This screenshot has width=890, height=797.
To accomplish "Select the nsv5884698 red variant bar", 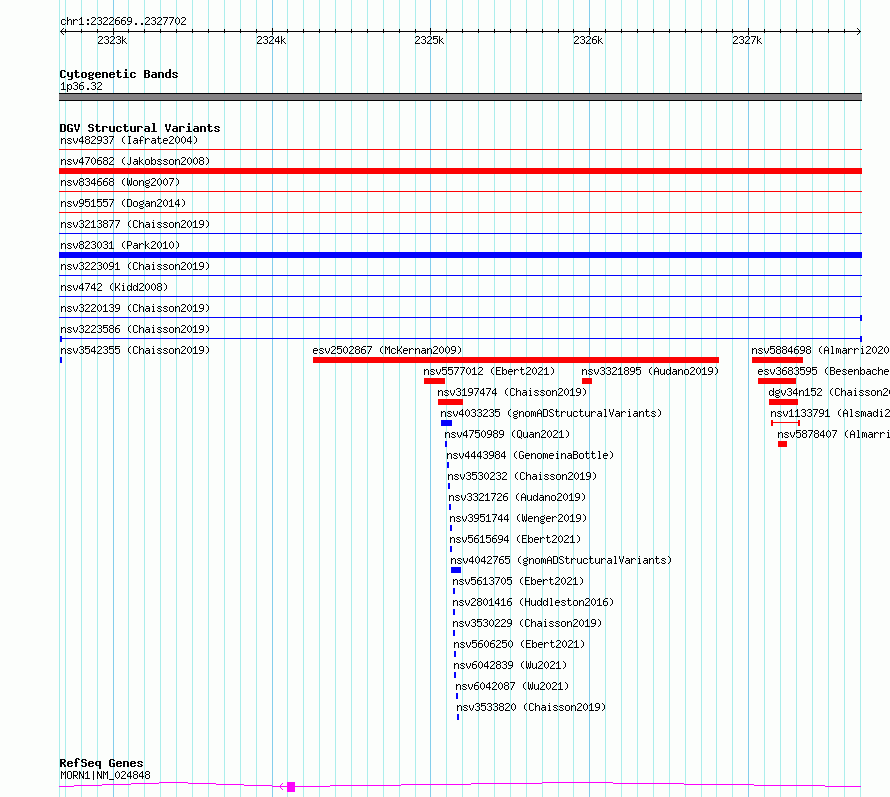I will [778, 360].
